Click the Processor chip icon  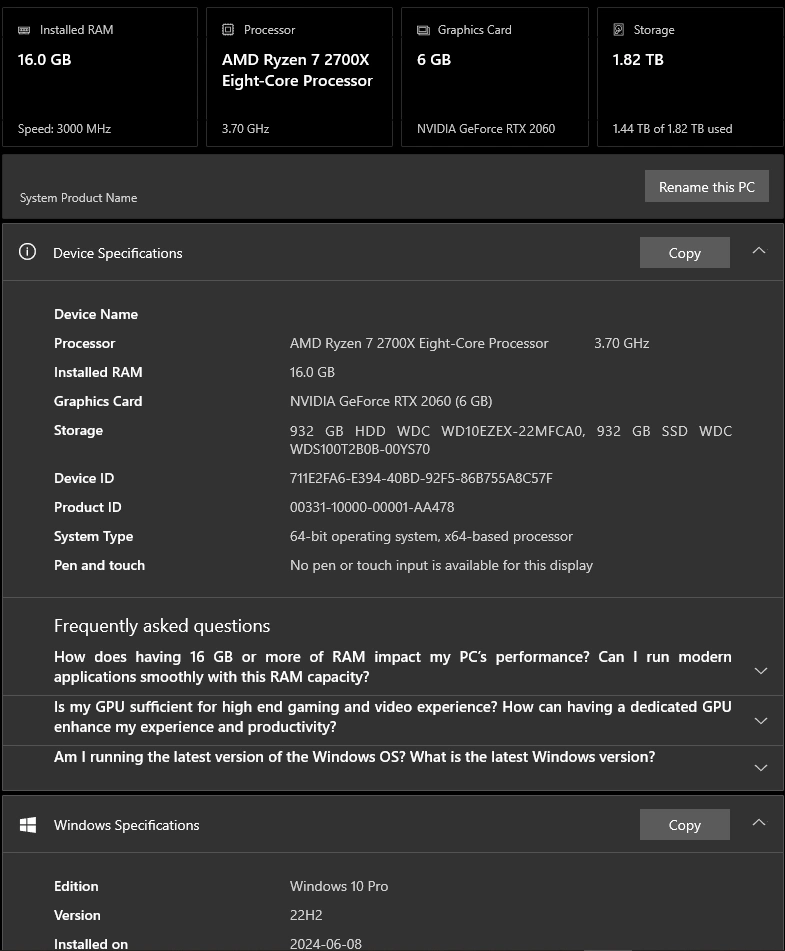[x=228, y=30]
